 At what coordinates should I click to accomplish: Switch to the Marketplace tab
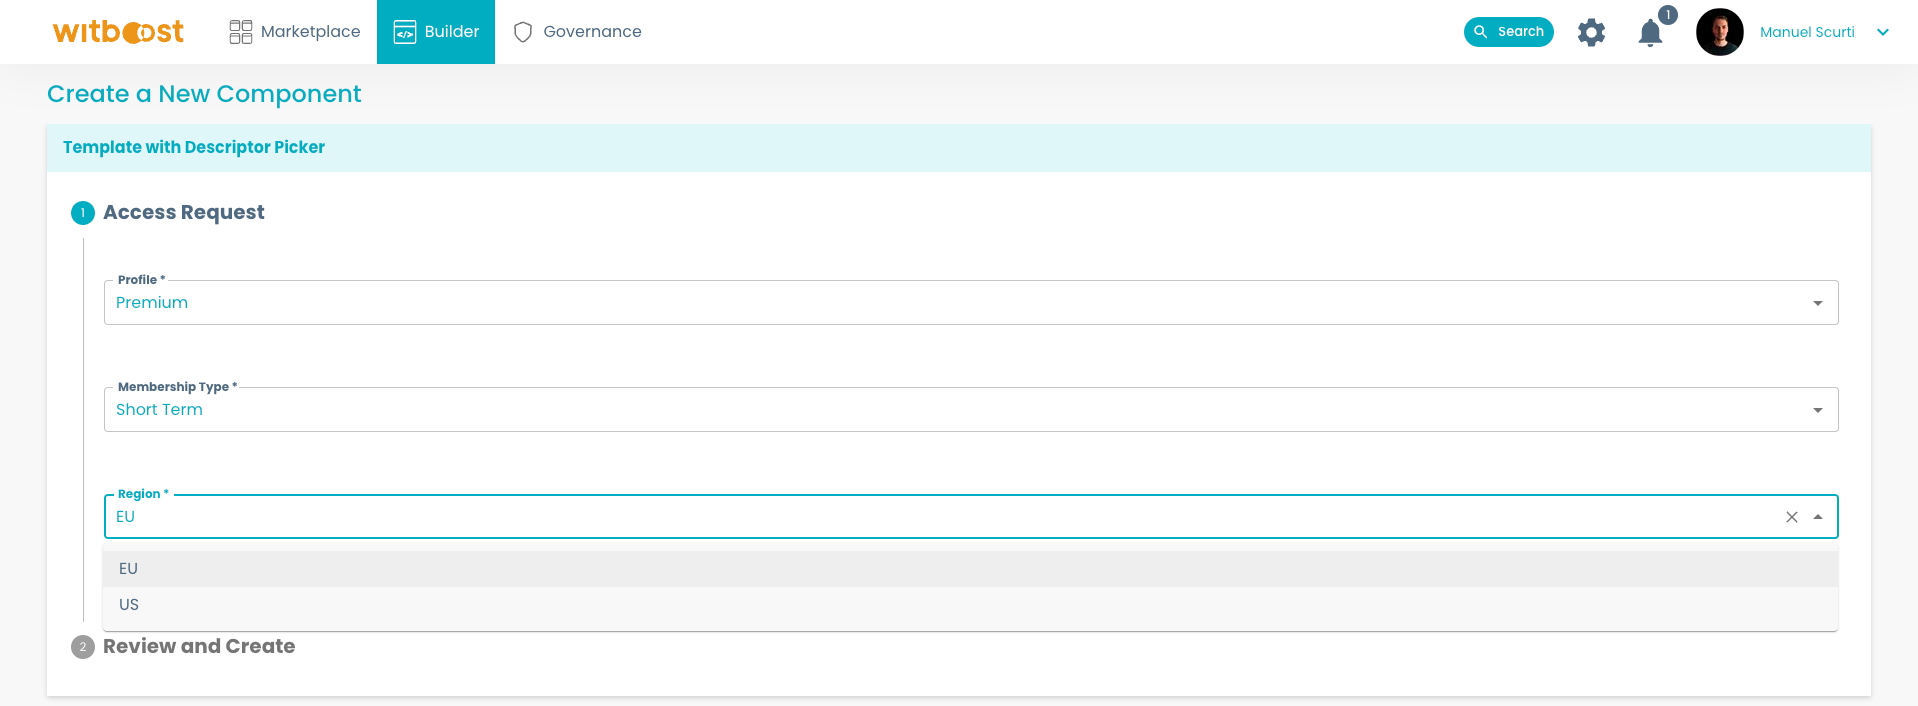(310, 32)
